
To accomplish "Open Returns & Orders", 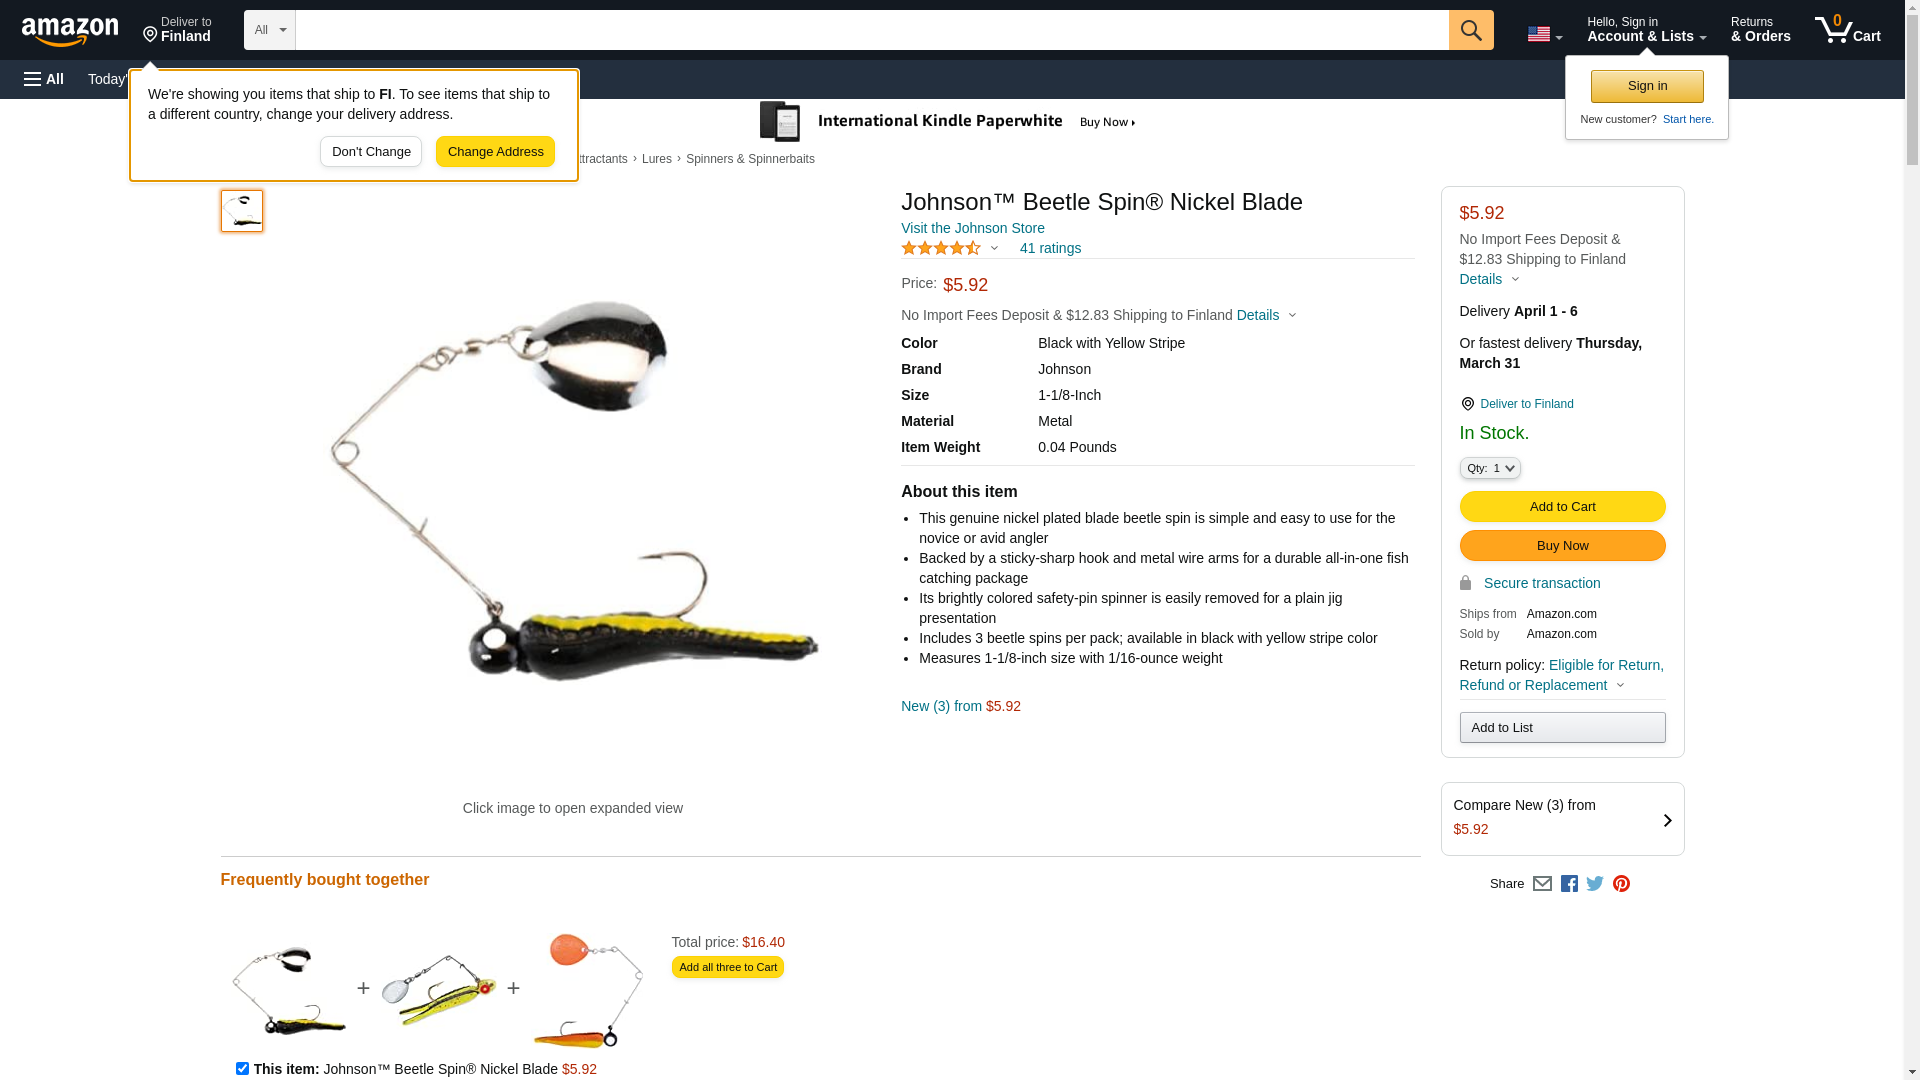I will click(x=1761, y=30).
